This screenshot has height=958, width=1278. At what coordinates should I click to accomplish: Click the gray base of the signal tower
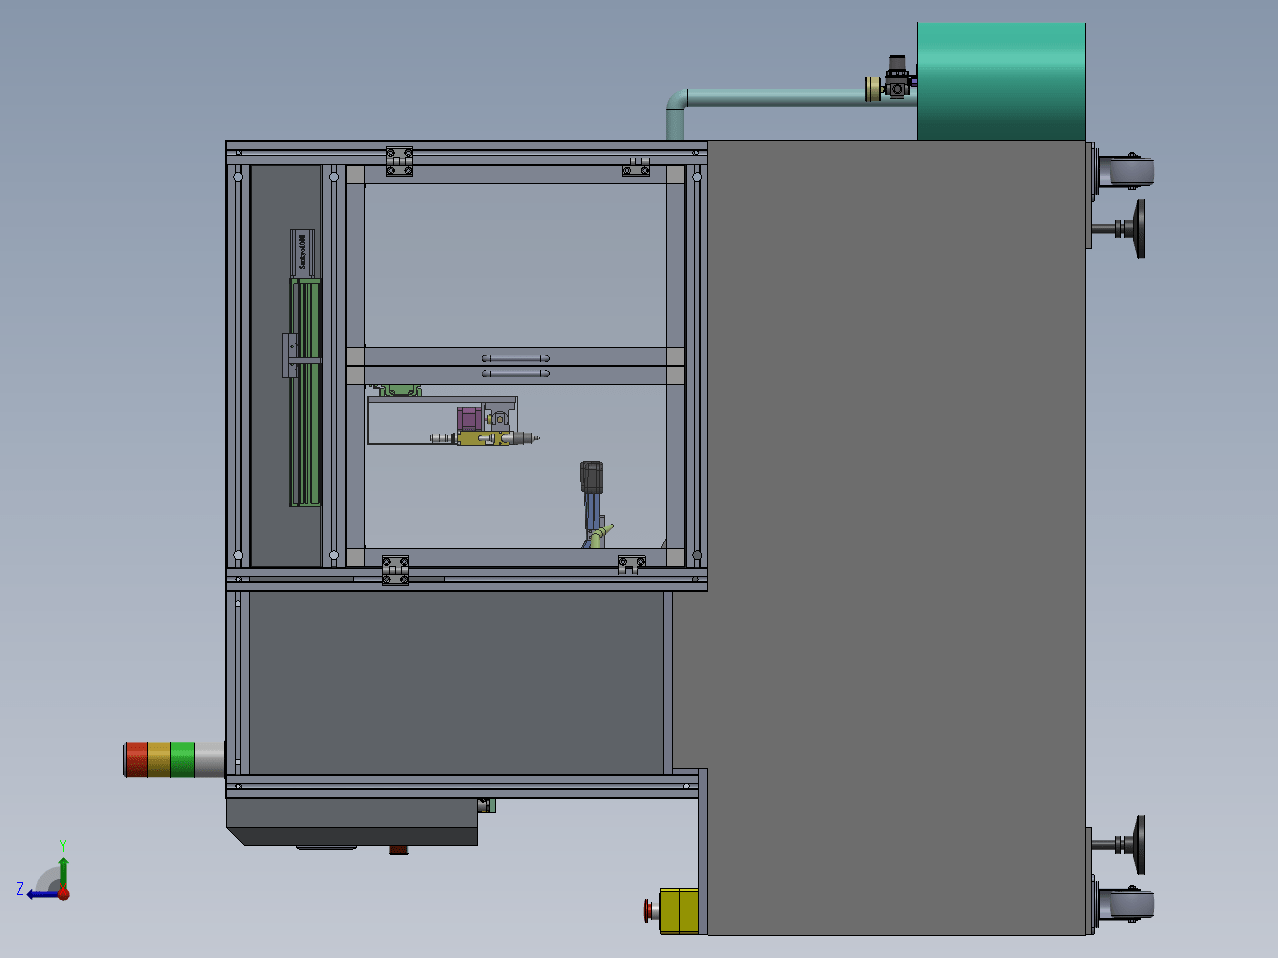coord(210,759)
